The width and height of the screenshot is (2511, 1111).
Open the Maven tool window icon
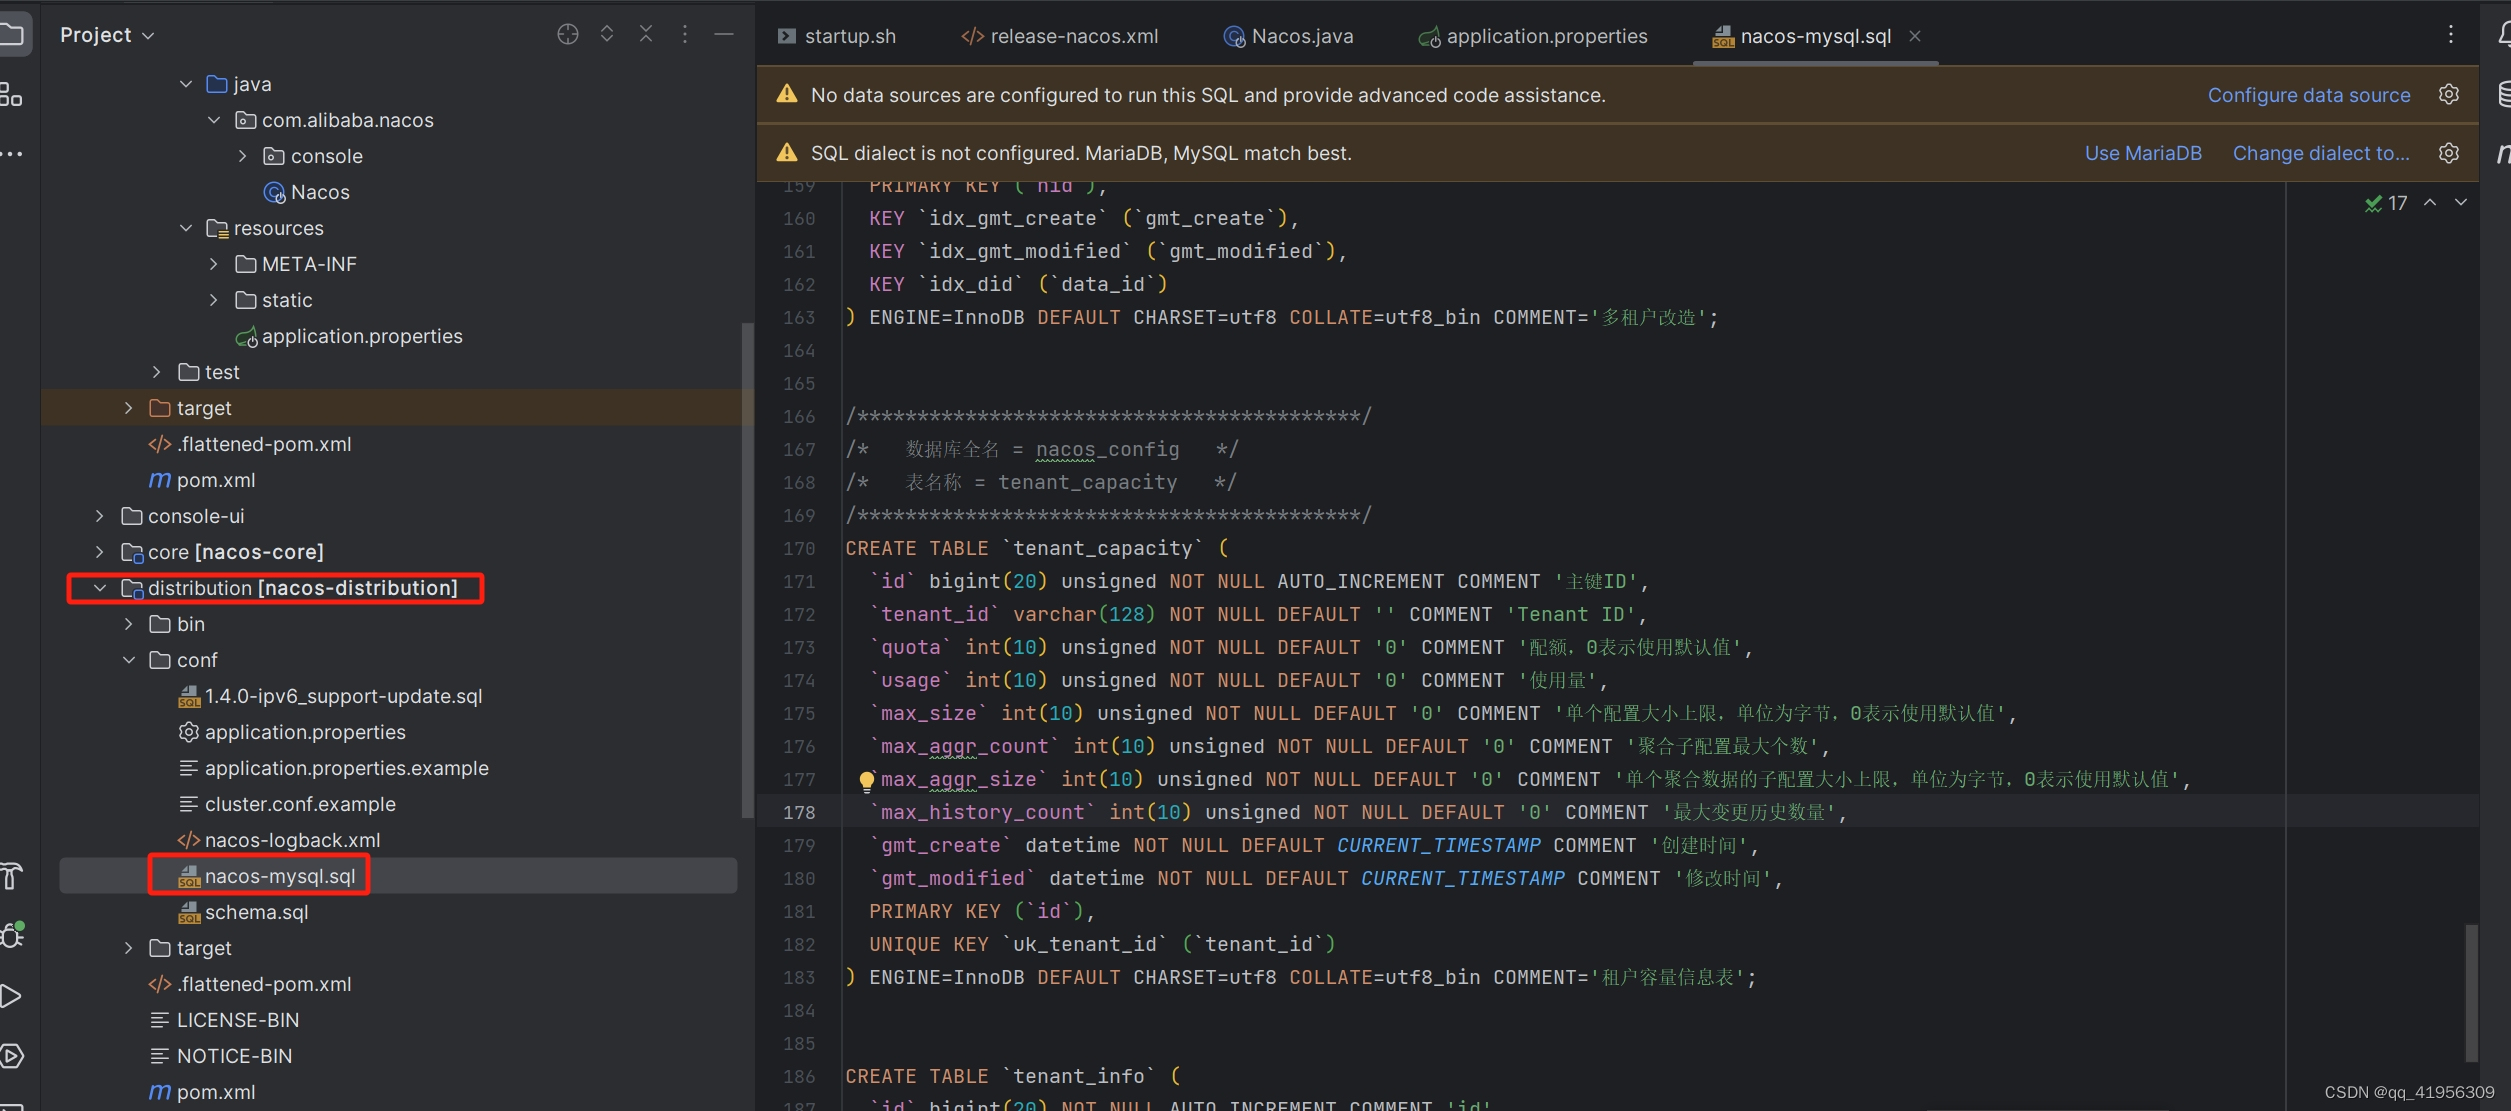pos(2503,153)
